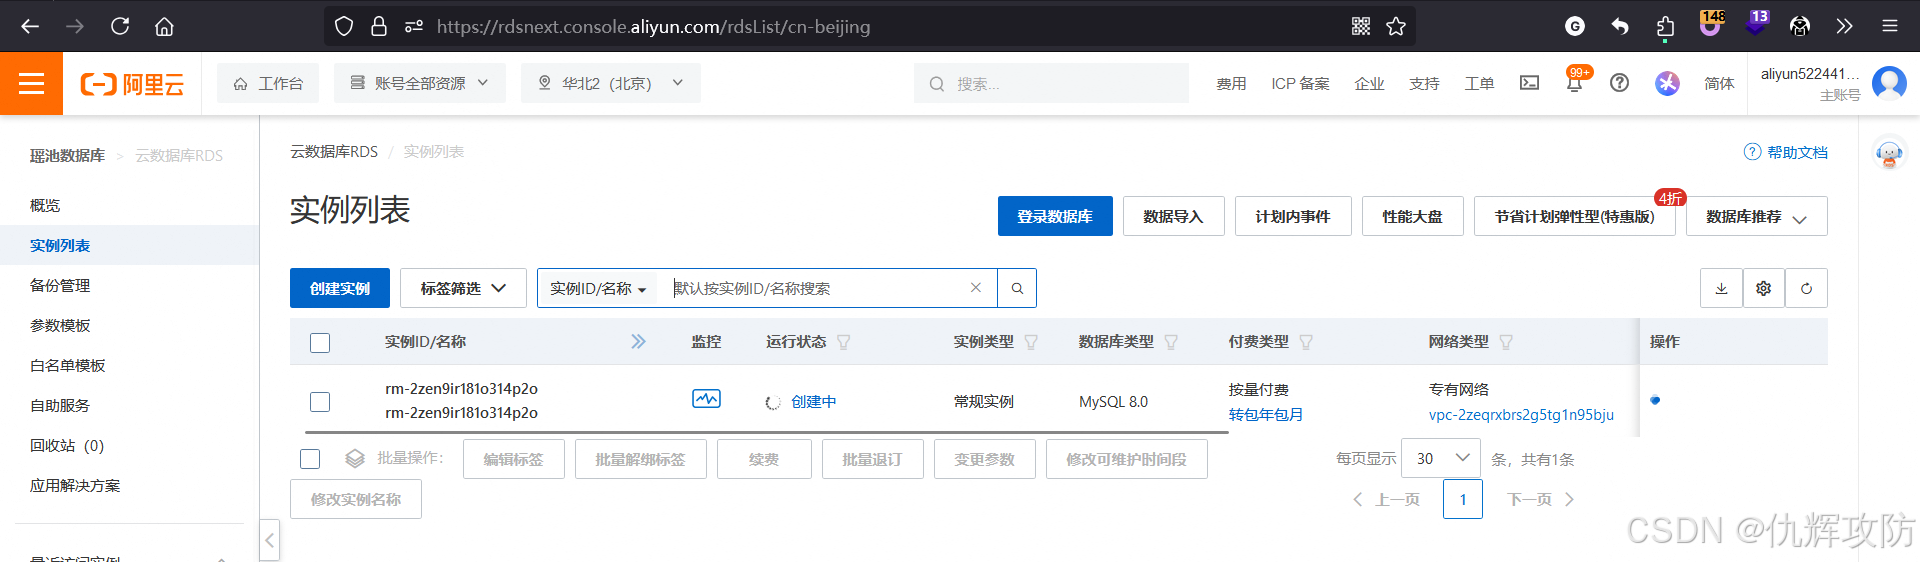The width and height of the screenshot is (1920, 562).
Task: Click the 登录数据库 button
Action: pos(1055,216)
